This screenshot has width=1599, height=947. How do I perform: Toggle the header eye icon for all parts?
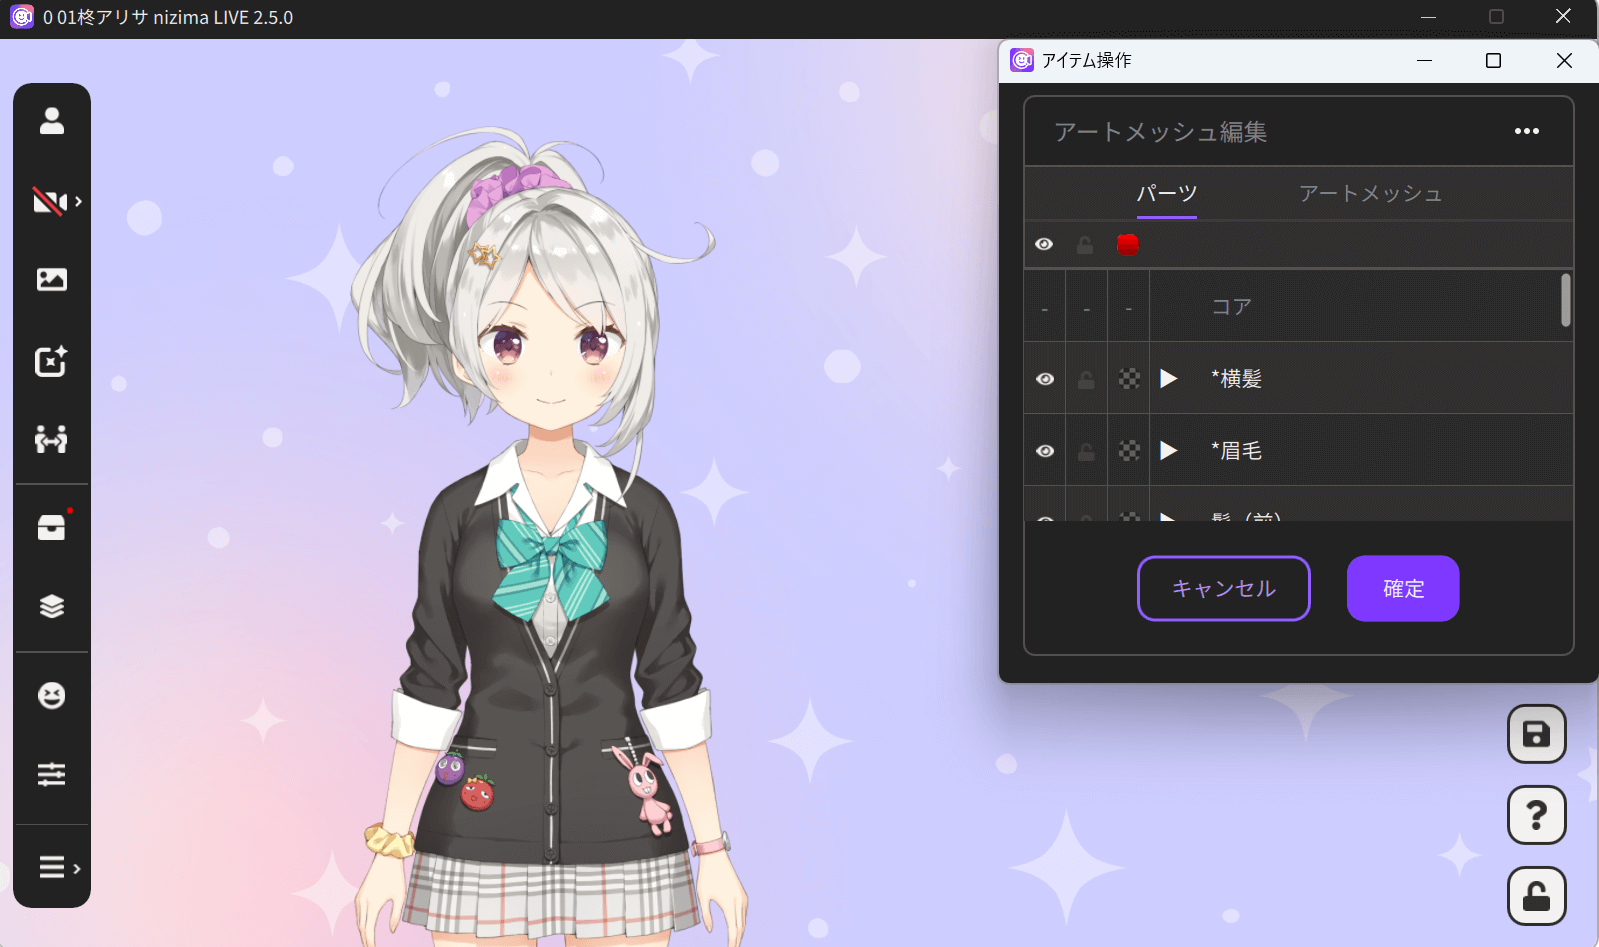[1044, 245]
